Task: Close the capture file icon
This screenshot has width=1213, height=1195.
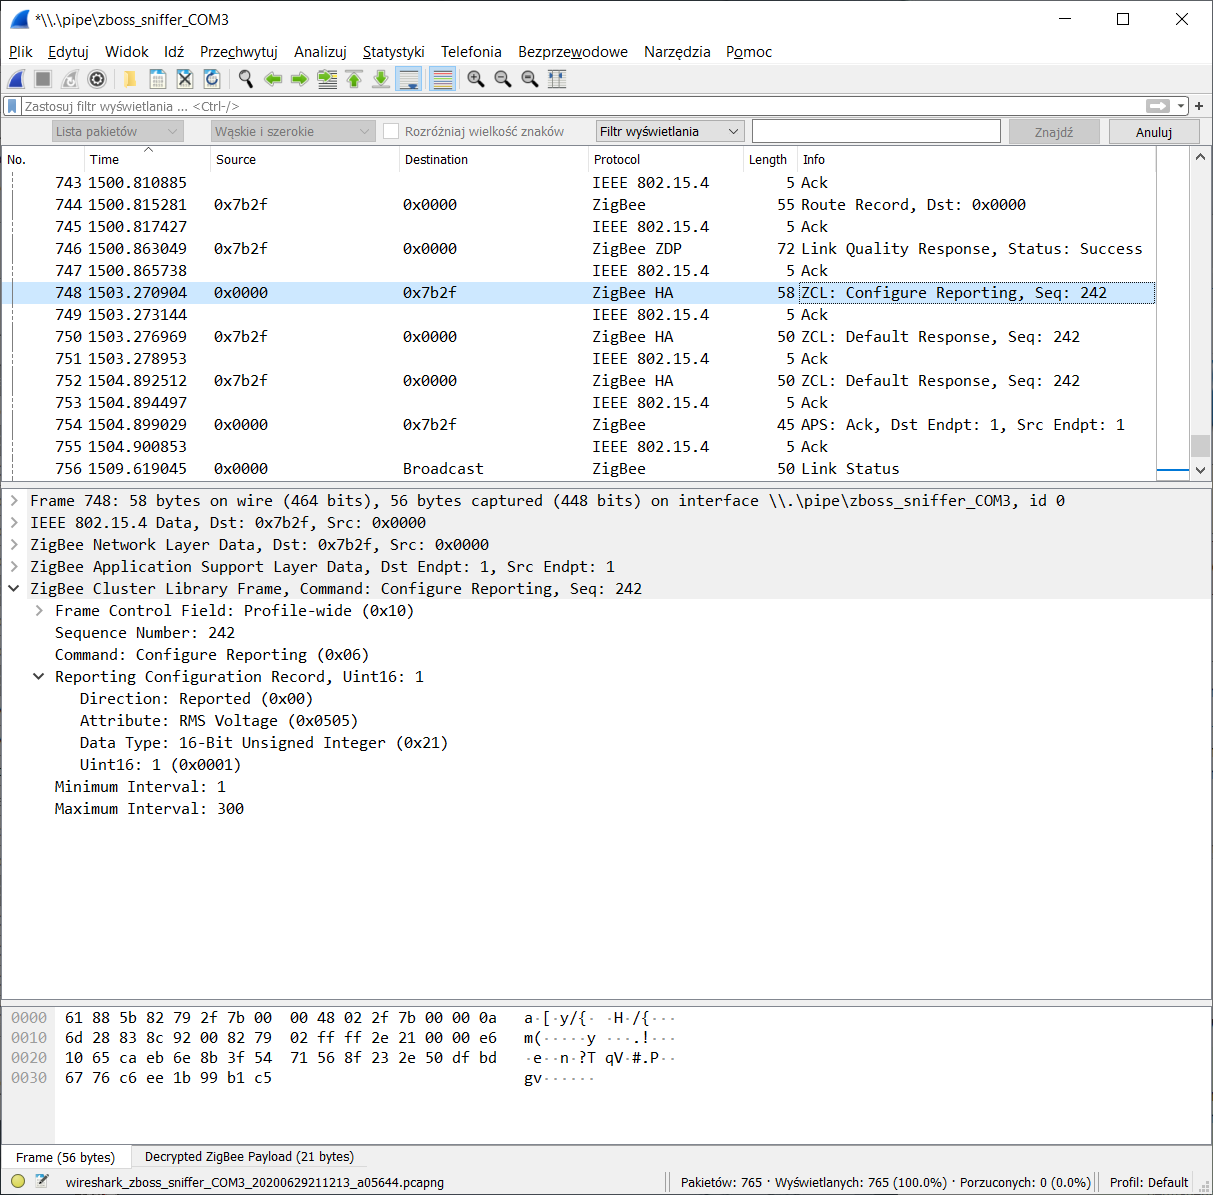Action: (184, 79)
